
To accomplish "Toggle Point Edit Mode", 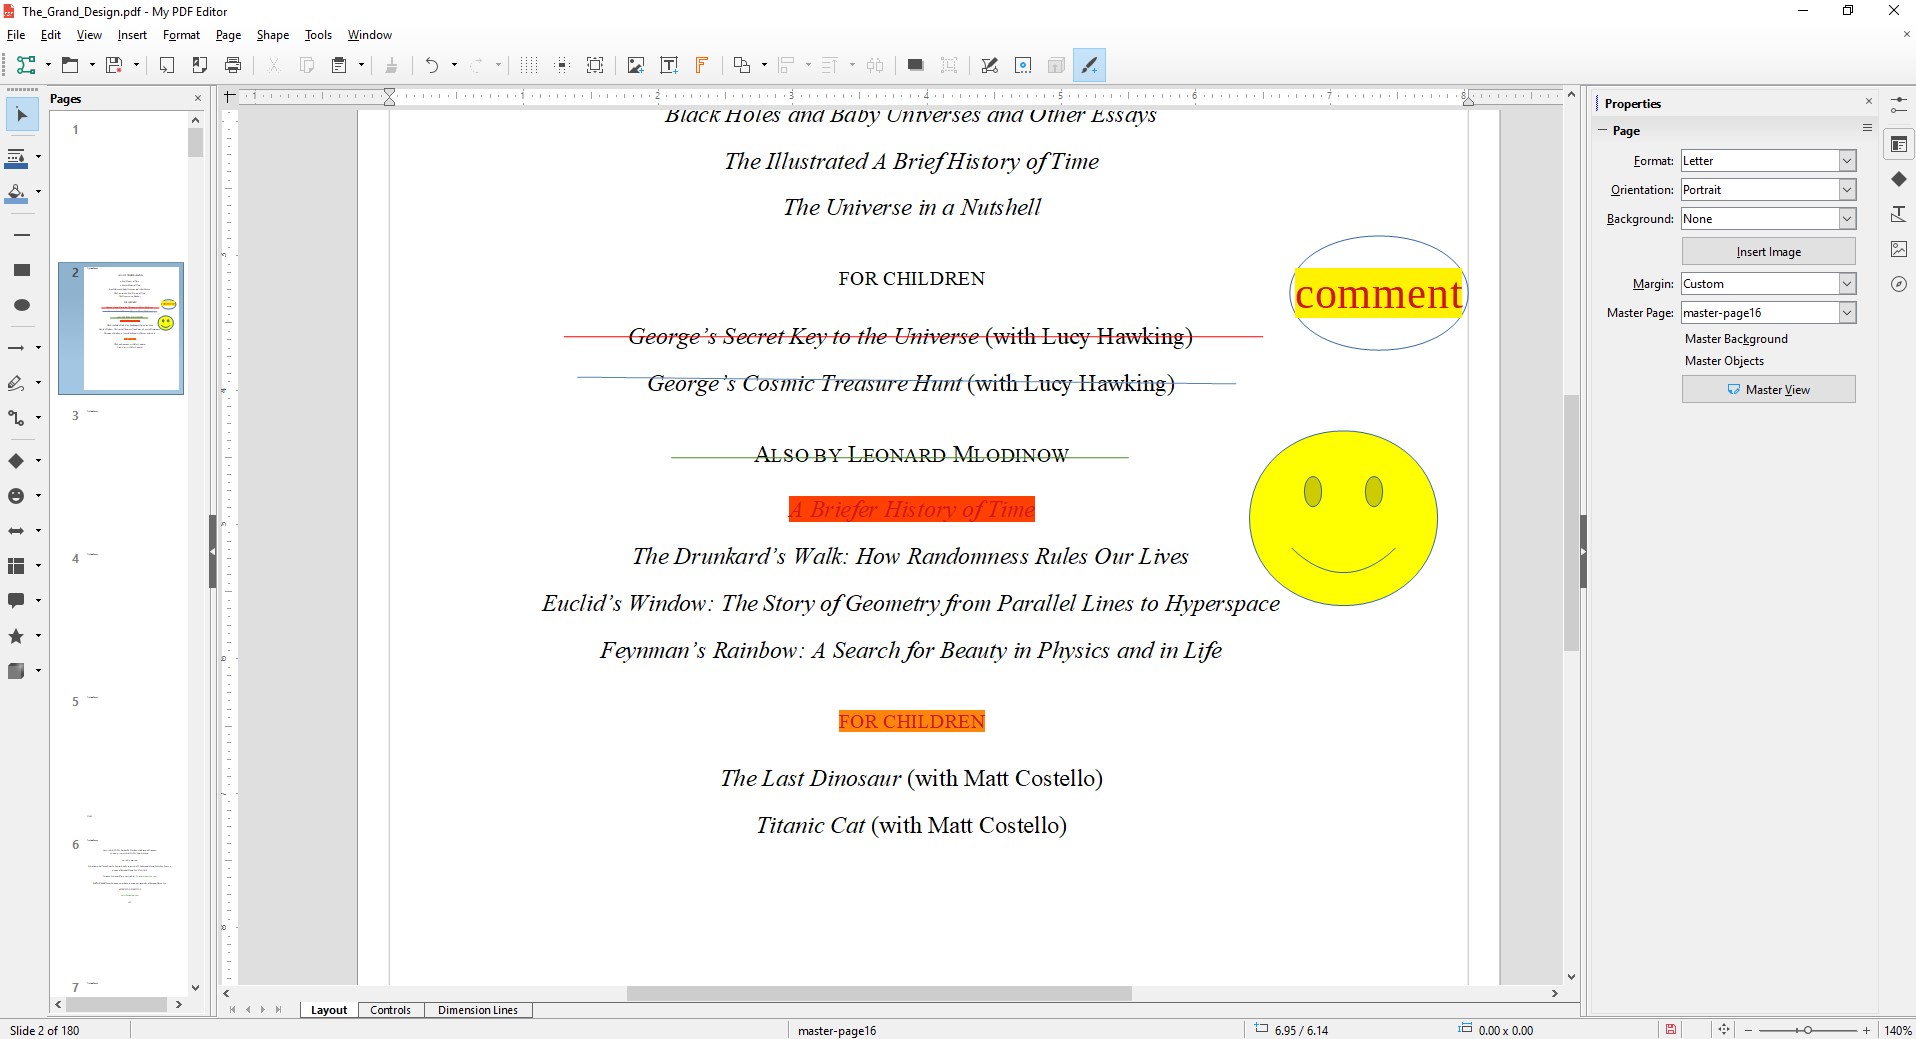I will pos(990,65).
